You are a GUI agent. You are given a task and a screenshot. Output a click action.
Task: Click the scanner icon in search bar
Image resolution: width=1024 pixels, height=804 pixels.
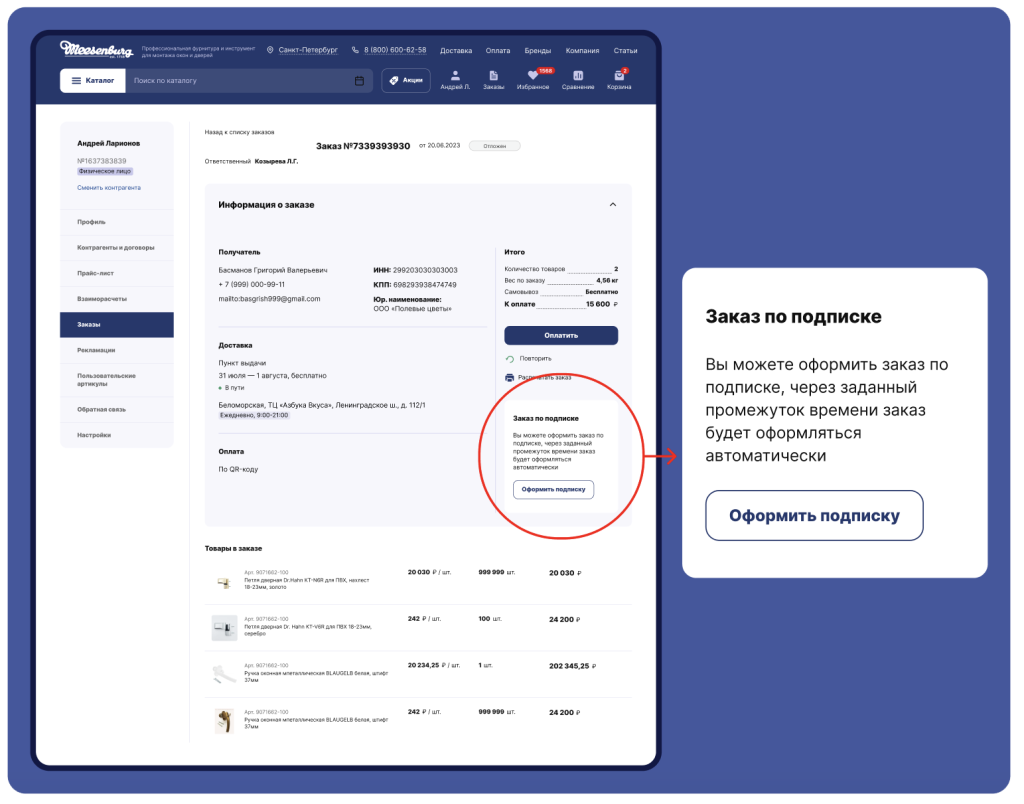359,81
